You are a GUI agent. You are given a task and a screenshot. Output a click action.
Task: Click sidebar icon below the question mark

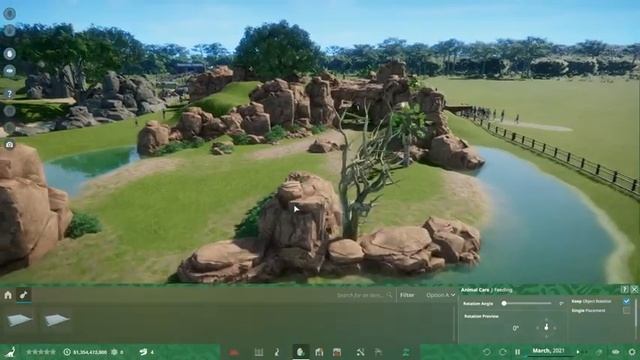tap(9, 111)
